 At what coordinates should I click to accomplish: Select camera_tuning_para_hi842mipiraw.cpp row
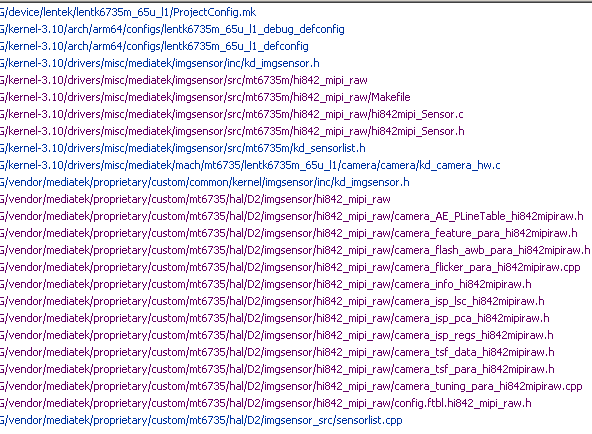(291, 386)
